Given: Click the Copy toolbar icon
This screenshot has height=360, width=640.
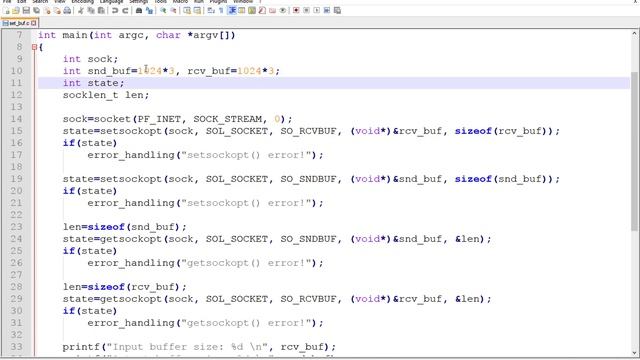Looking at the screenshot, I should coord(91,10).
